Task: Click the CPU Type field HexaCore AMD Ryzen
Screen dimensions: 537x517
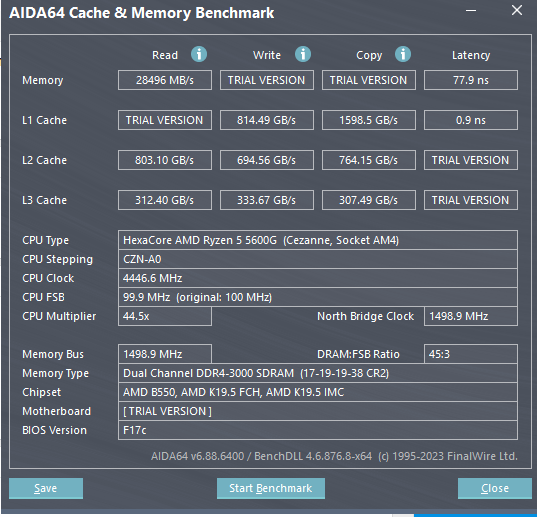Action: [x=317, y=240]
